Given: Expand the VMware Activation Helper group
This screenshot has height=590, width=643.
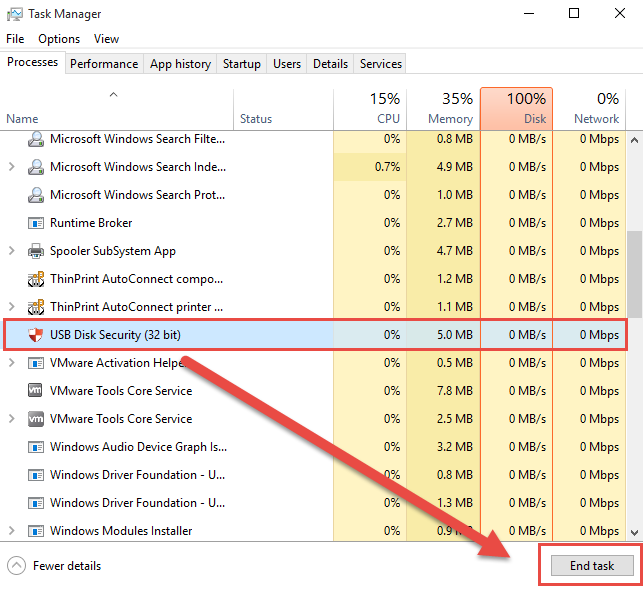Looking at the screenshot, I should tap(11, 363).
